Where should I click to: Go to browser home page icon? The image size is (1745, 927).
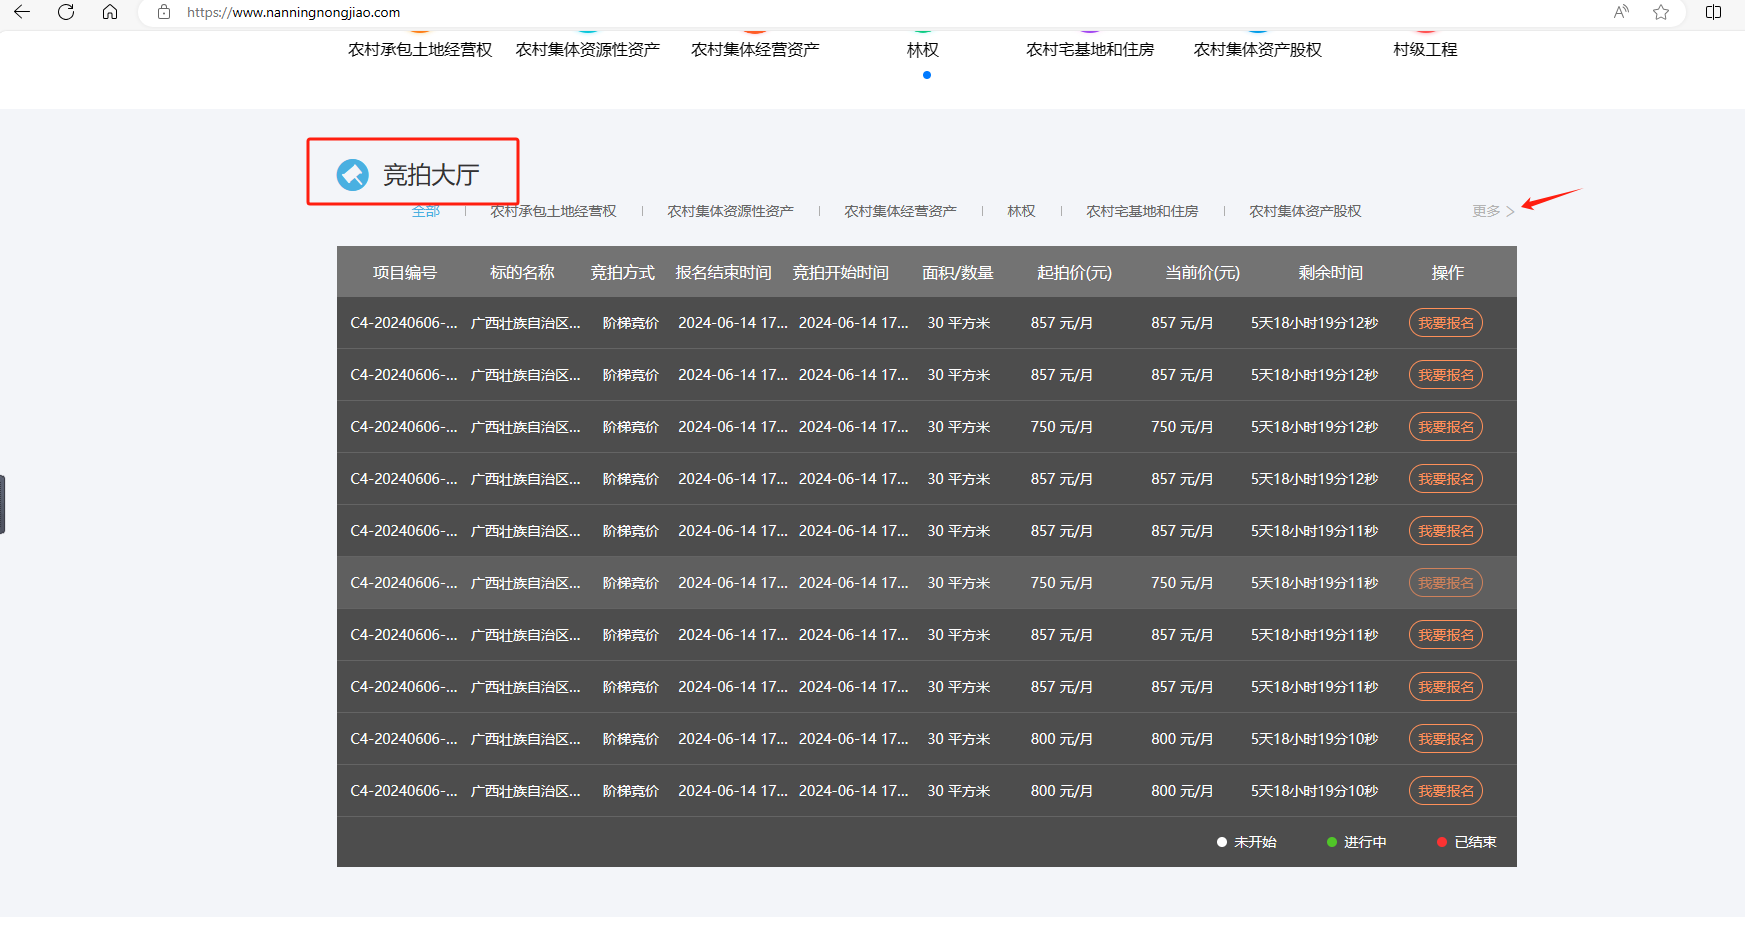click(x=110, y=12)
